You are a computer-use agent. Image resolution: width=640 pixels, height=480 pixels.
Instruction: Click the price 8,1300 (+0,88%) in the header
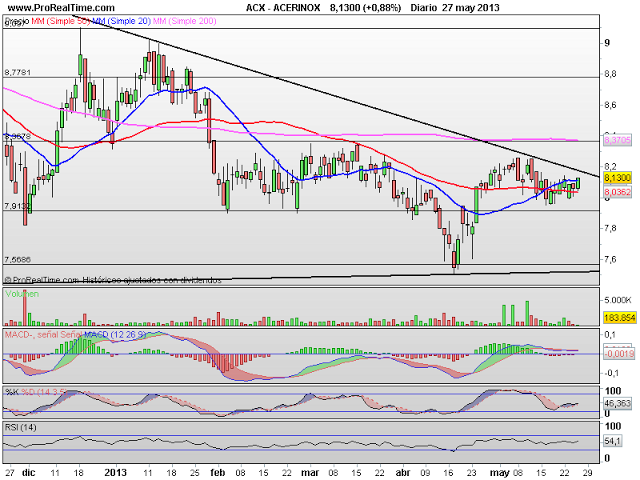pyautogui.click(x=365, y=7)
